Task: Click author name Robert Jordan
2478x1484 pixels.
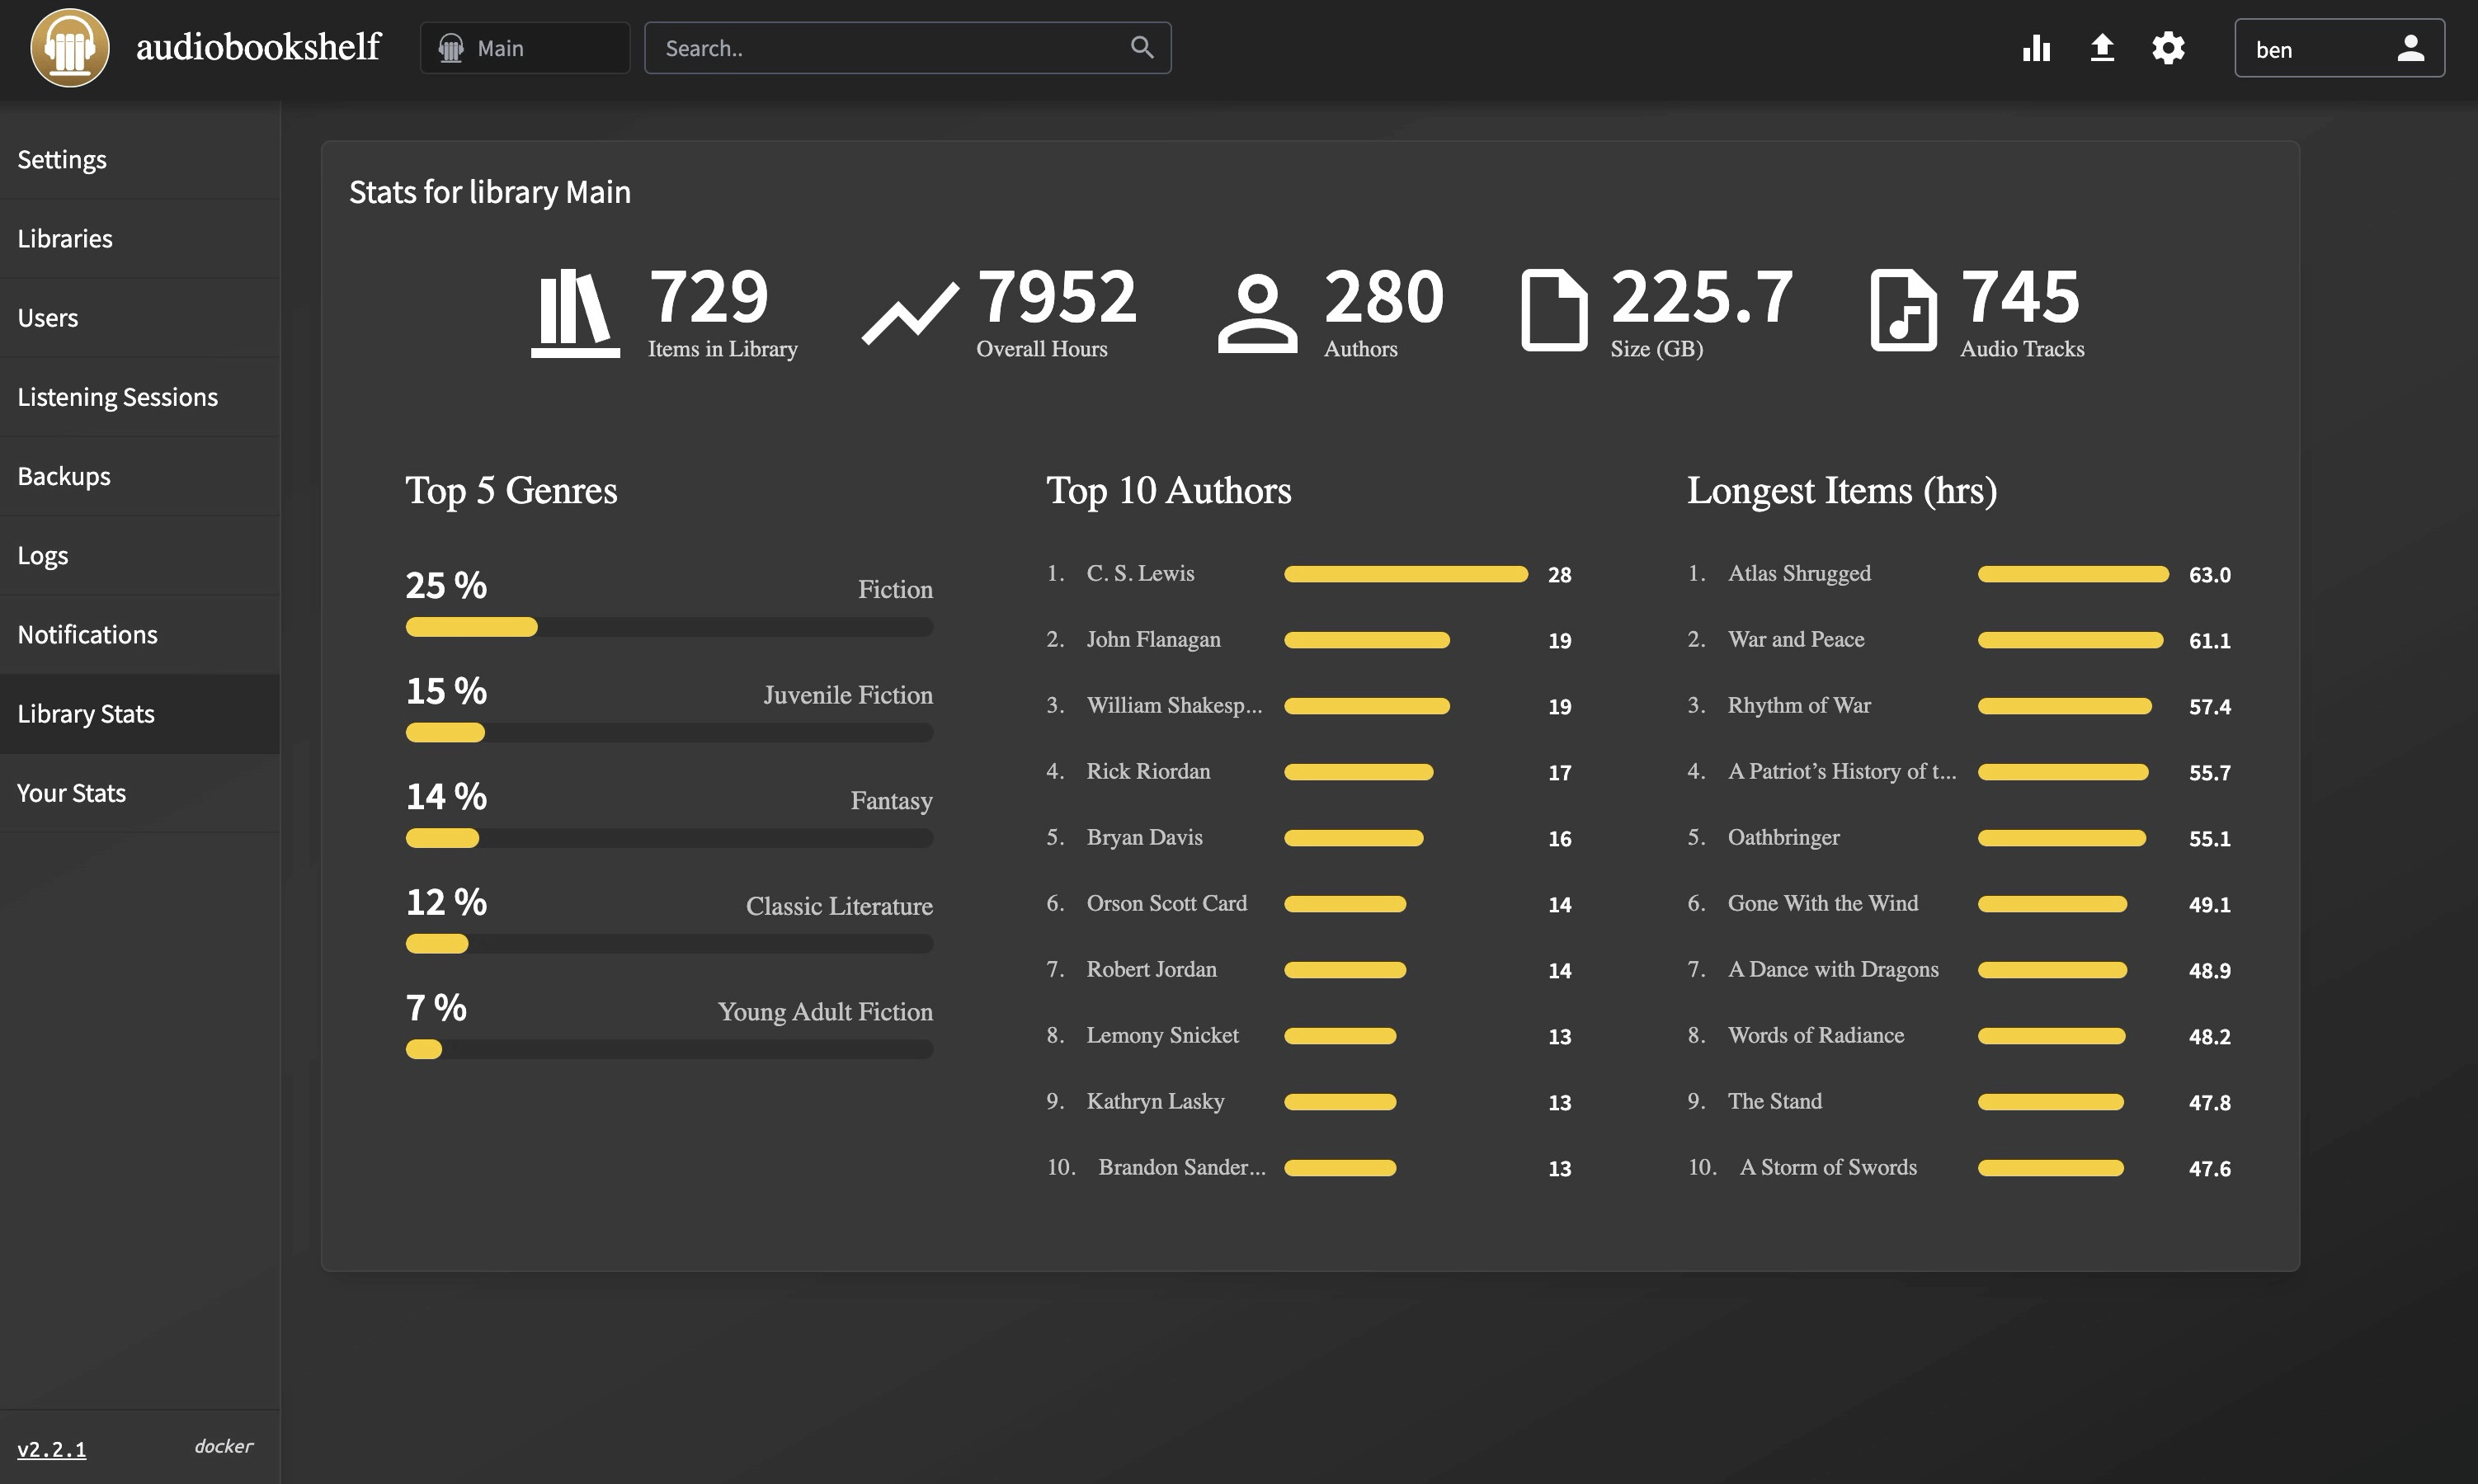Action: [1151, 969]
